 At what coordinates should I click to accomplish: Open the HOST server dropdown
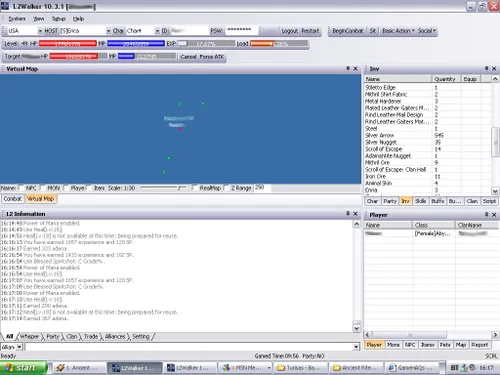[109, 31]
